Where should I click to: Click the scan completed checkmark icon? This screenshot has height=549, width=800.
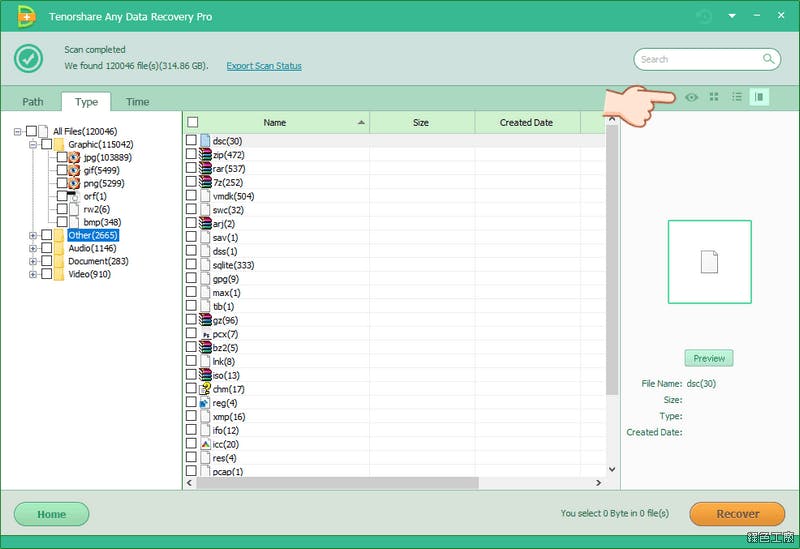[x=29, y=58]
